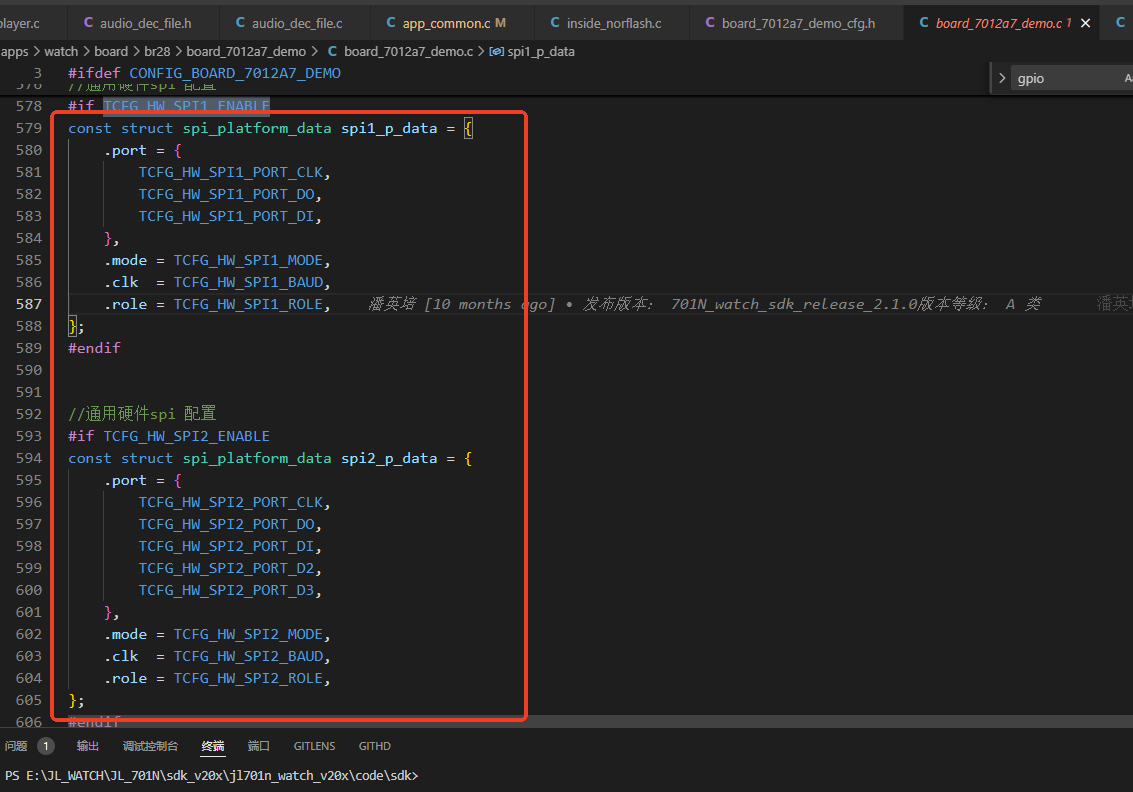This screenshot has width=1133, height=792.
Task: Select the 终端 terminal panel tab
Action: click(212, 746)
